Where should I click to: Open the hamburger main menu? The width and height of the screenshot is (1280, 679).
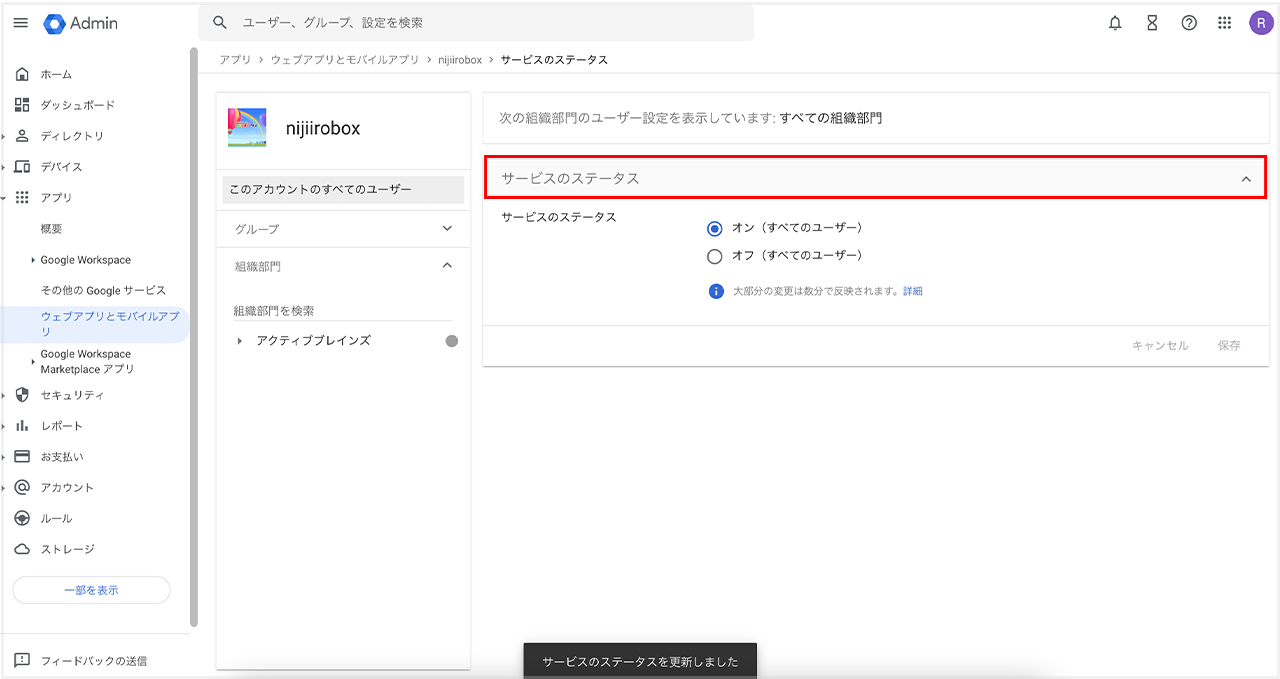click(x=20, y=23)
